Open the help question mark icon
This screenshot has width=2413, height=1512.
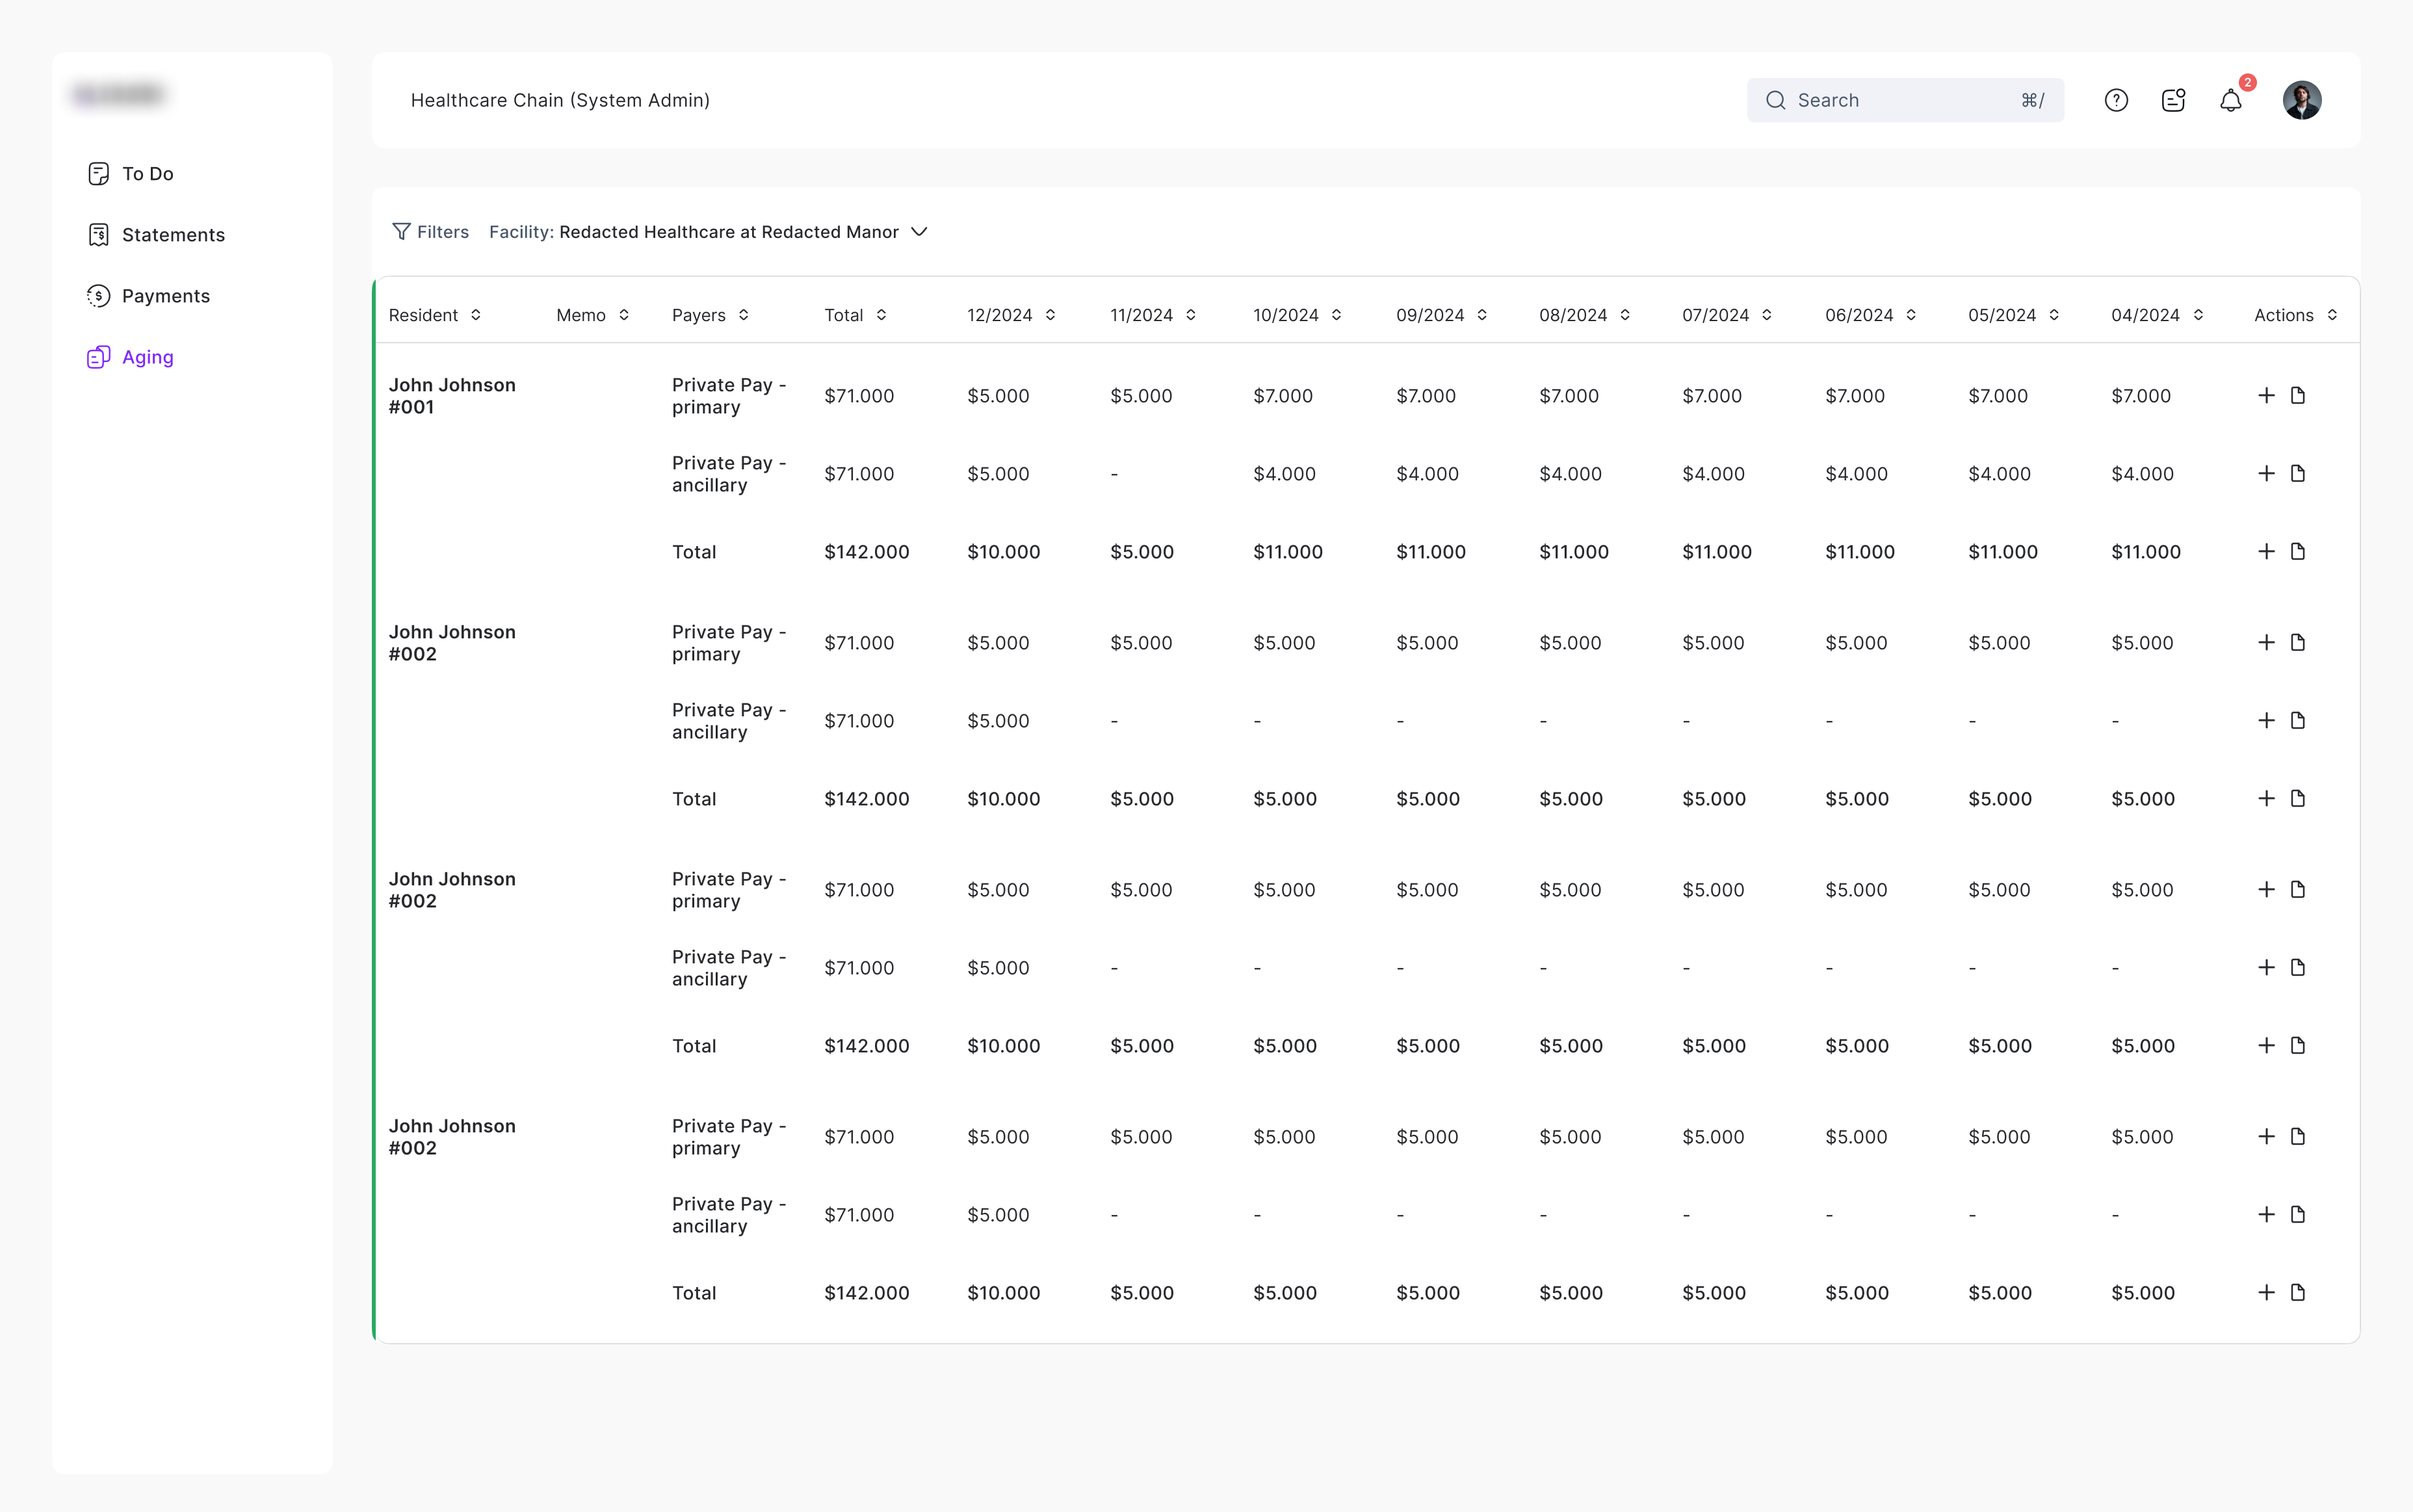(2116, 100)
